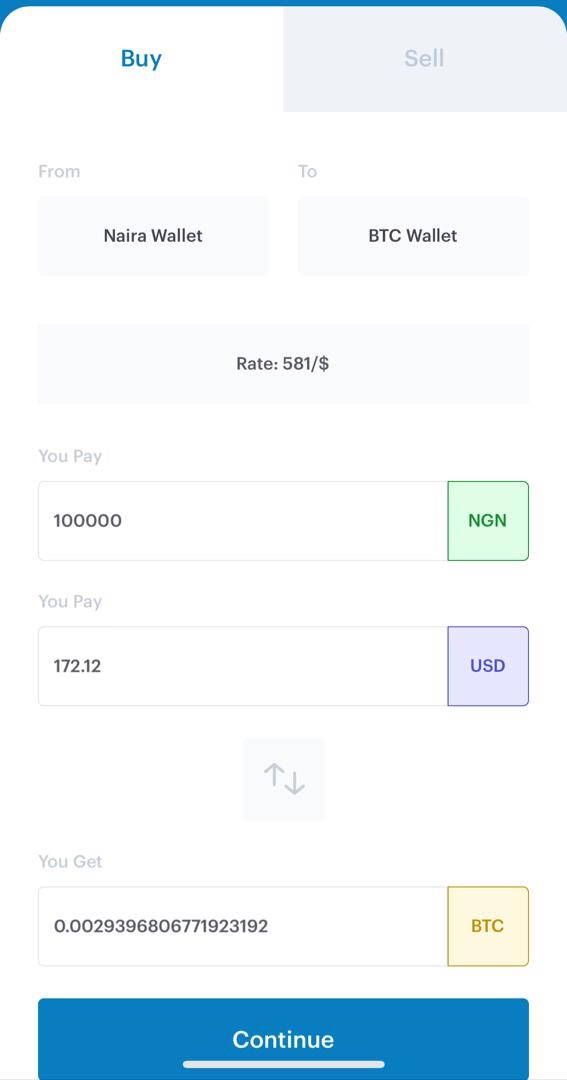Open the Naira Wallet source selector

[x=153, y=236]
